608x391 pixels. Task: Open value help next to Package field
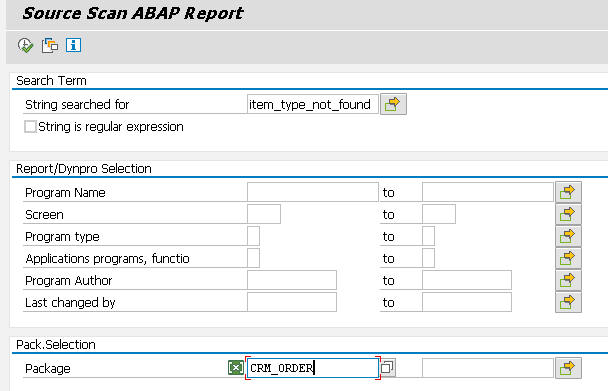(x=387, y=367)
